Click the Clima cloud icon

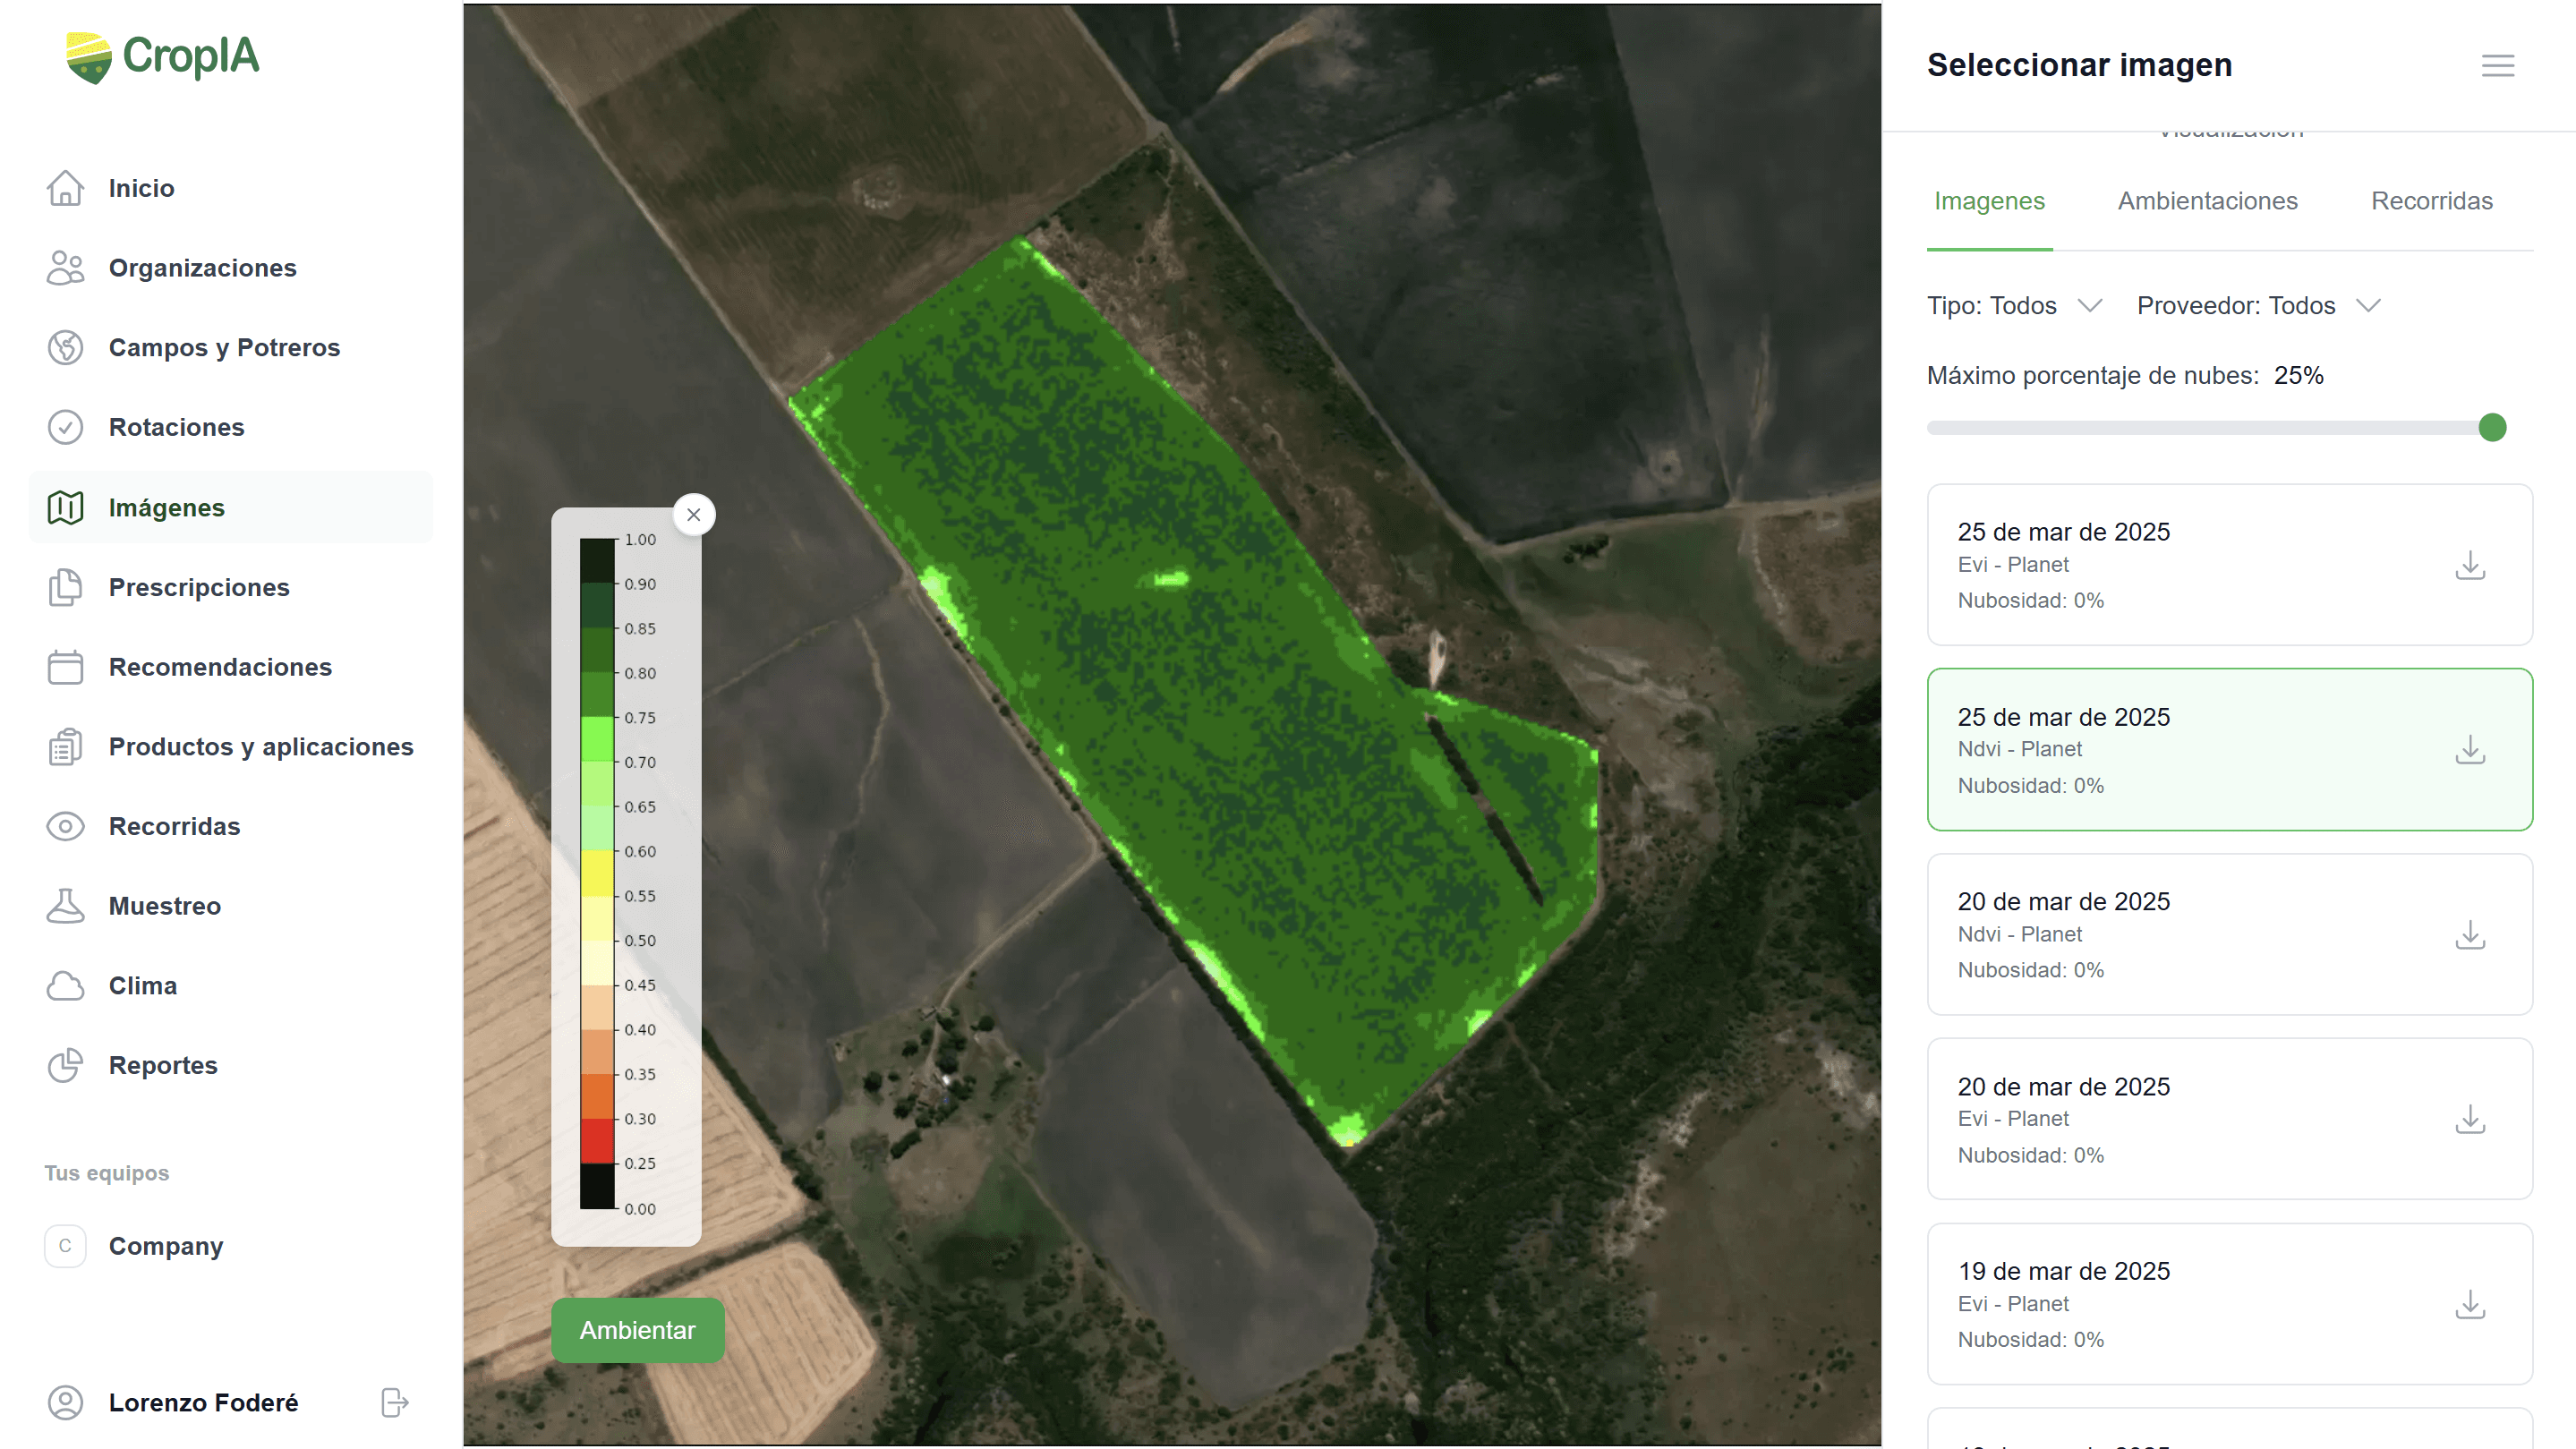tap(65, 986)
